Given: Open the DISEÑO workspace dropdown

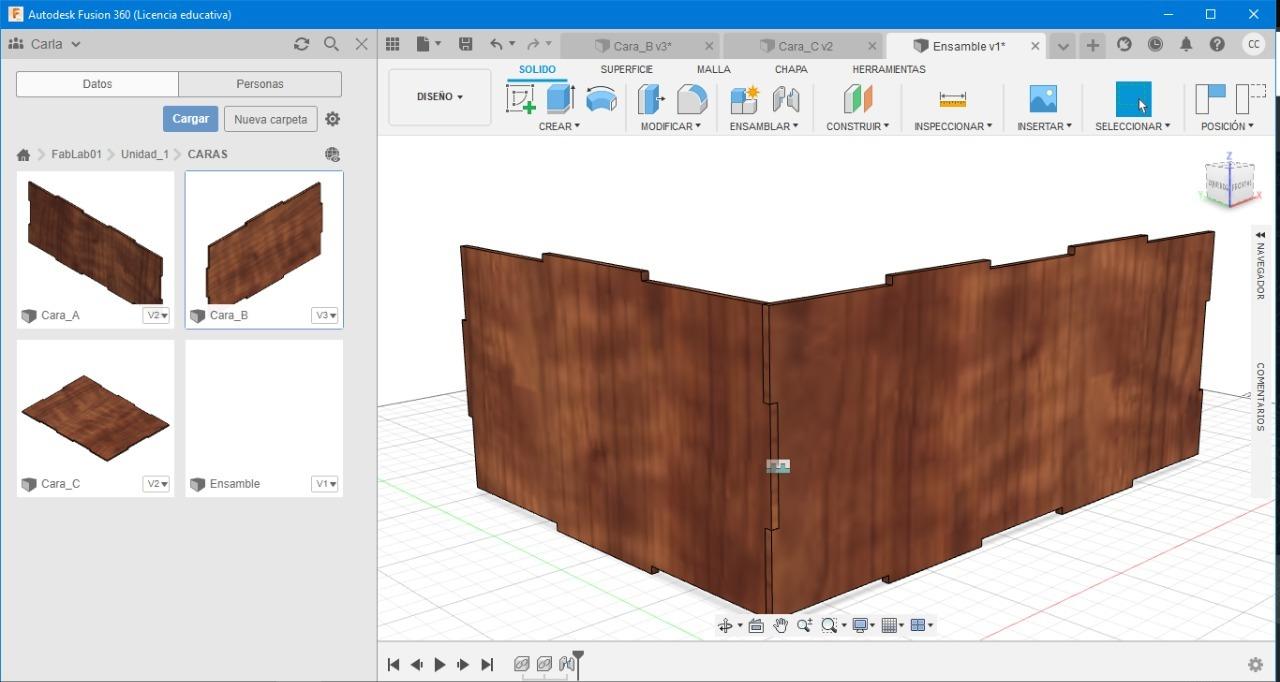Looking at the screenshot, I should click(440, 97).
